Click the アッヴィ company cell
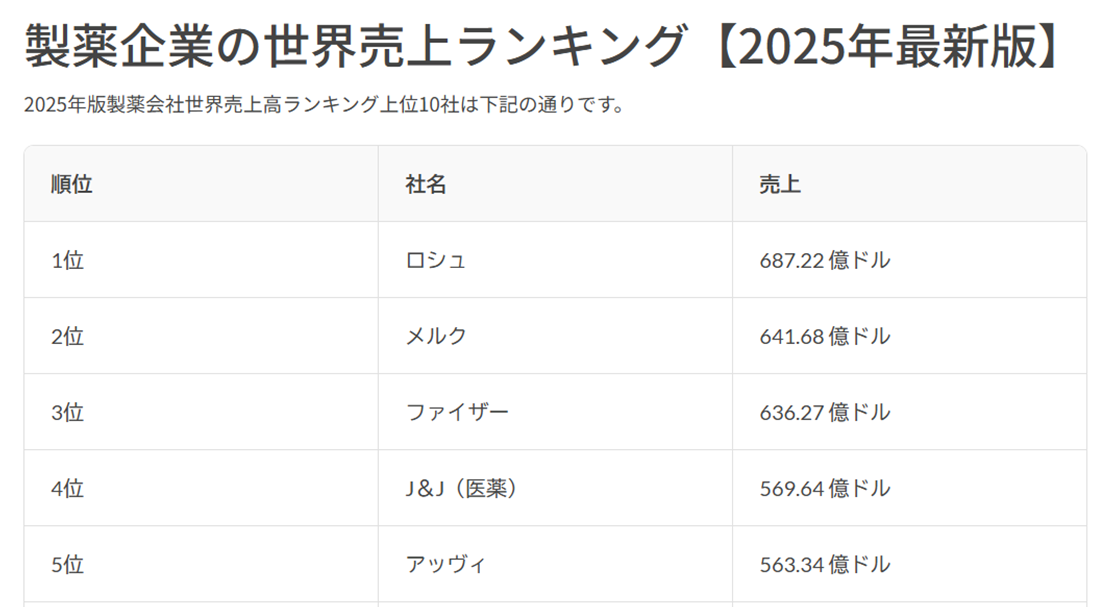 (x=446, y=564)
